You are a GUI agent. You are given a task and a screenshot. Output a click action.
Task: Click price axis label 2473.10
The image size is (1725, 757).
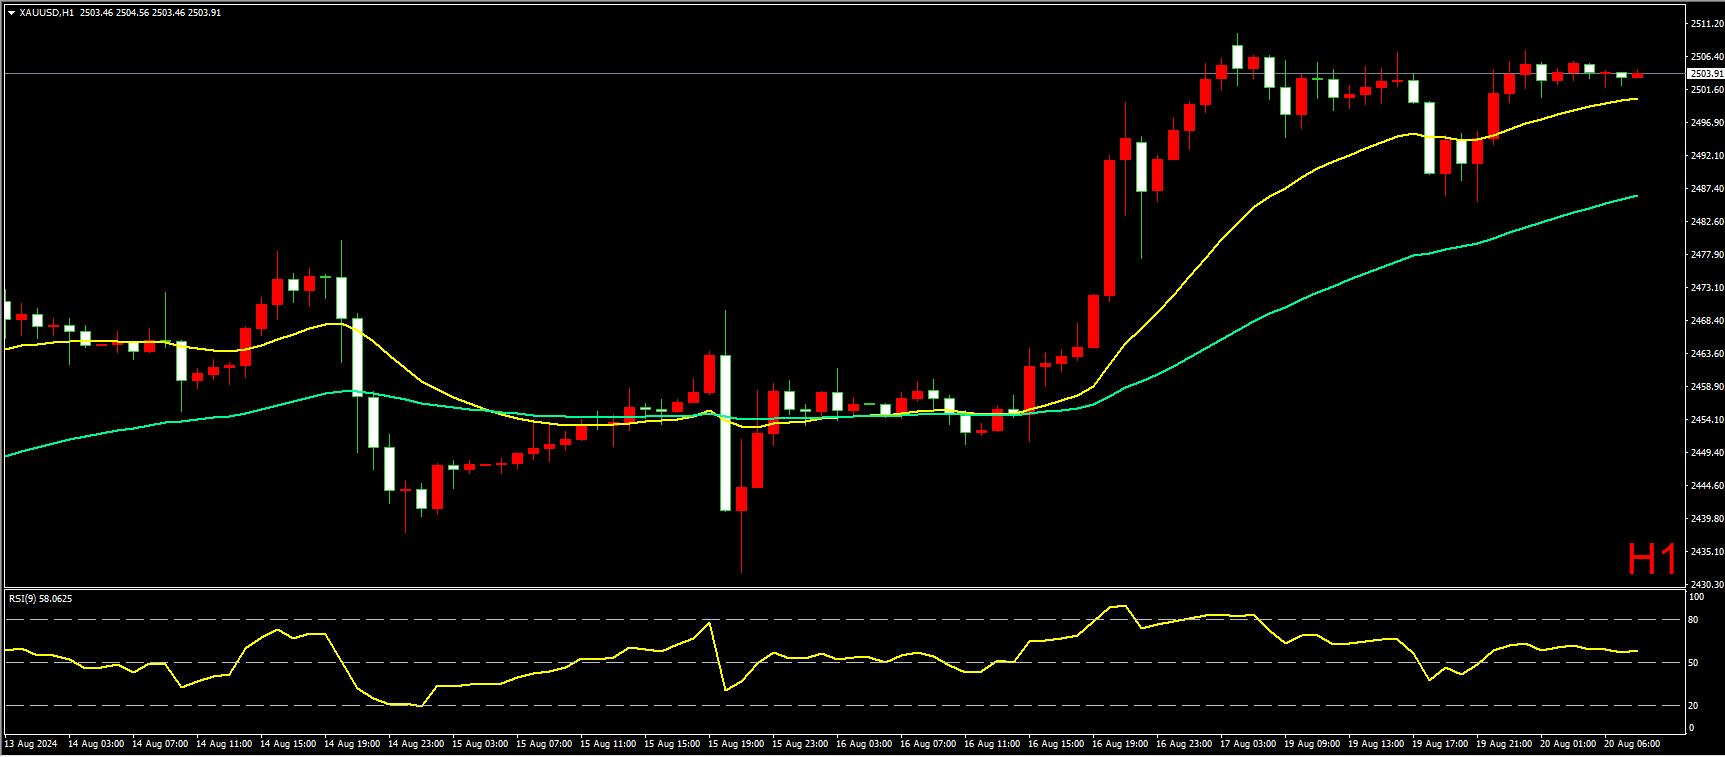tap(1707, 288)
